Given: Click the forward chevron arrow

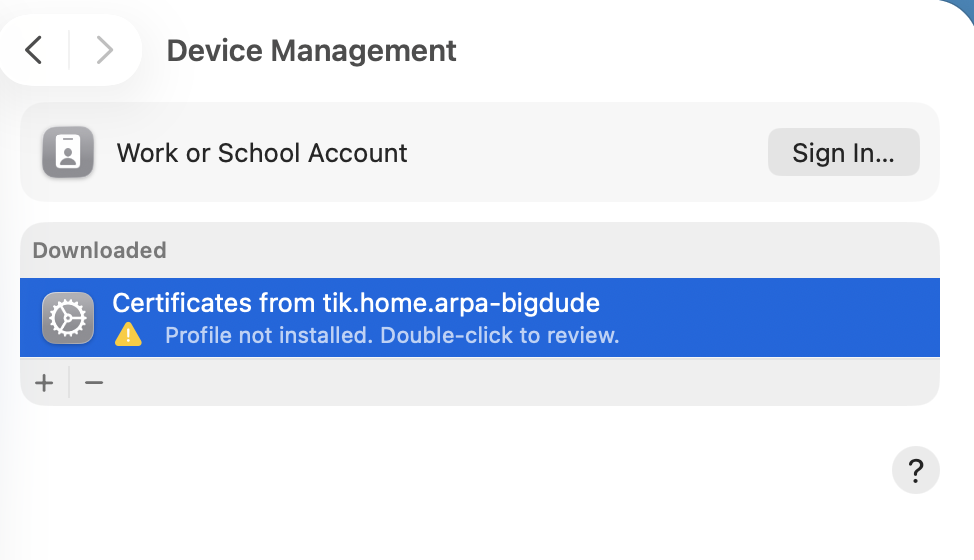Looking at the screenshot, I should tap(104, 50).
